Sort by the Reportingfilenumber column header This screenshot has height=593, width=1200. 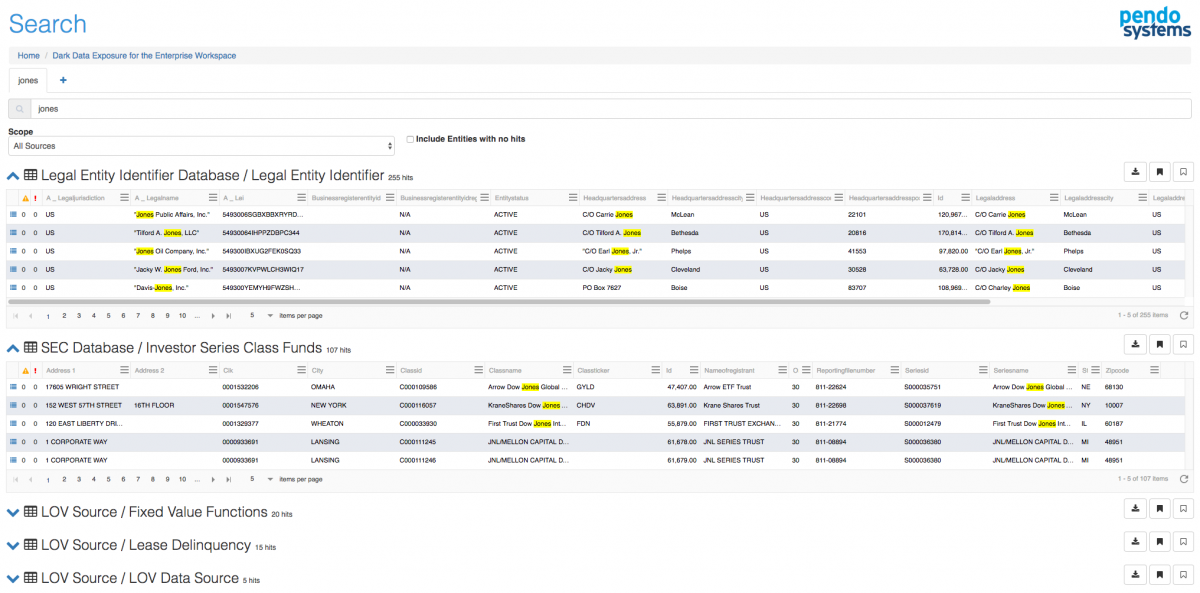coord(846,370)
